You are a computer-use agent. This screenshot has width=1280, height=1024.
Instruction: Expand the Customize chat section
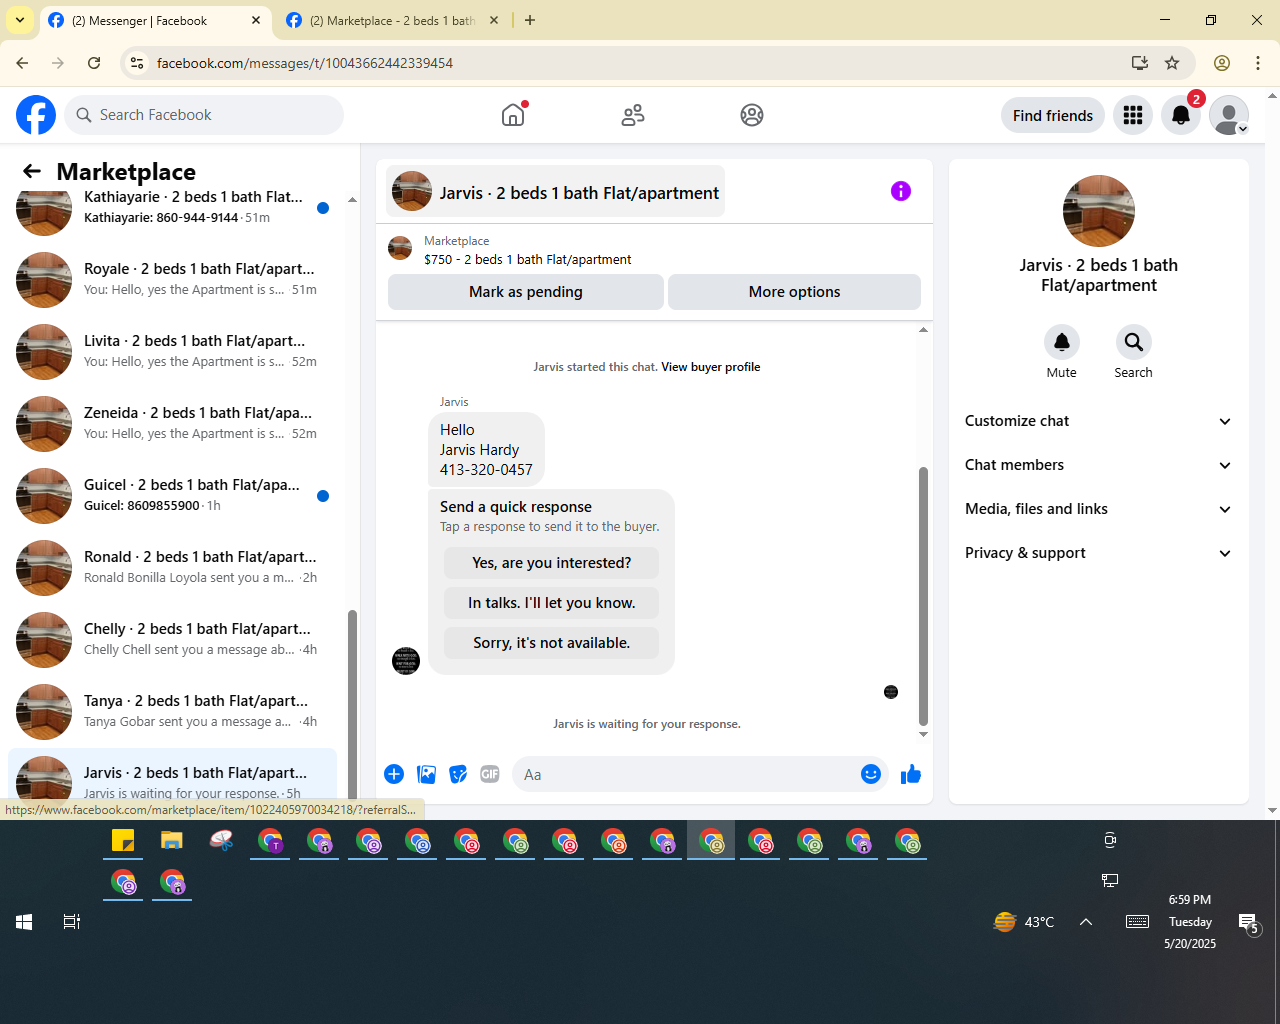click(1098, 421)
